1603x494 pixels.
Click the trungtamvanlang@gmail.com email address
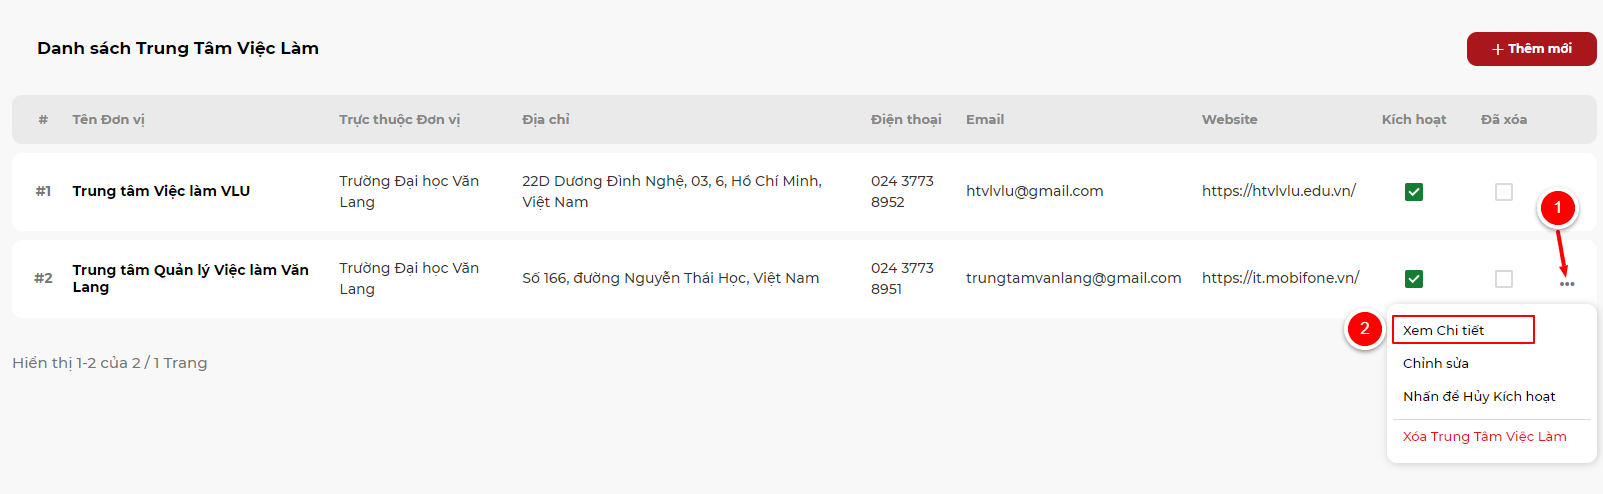(x=1073, y=278)
